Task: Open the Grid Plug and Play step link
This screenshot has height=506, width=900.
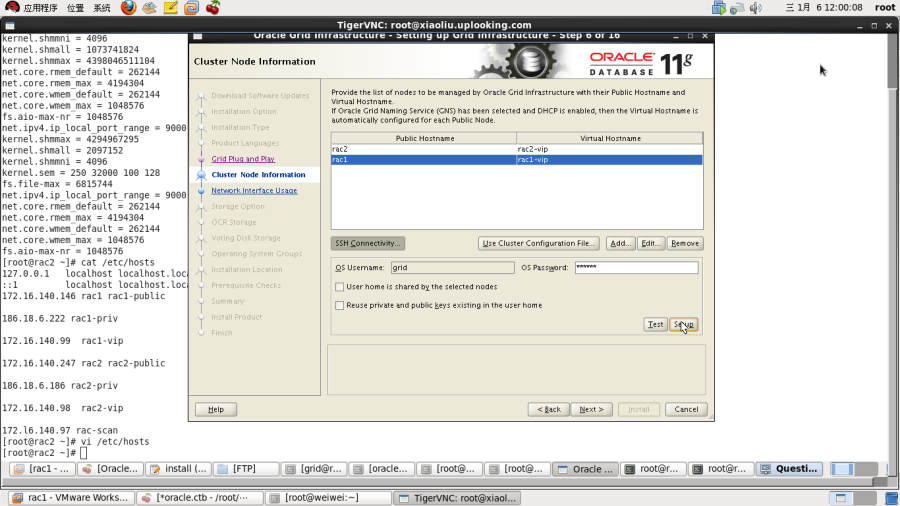Action: pyautogui.click(x=243, y=159)
